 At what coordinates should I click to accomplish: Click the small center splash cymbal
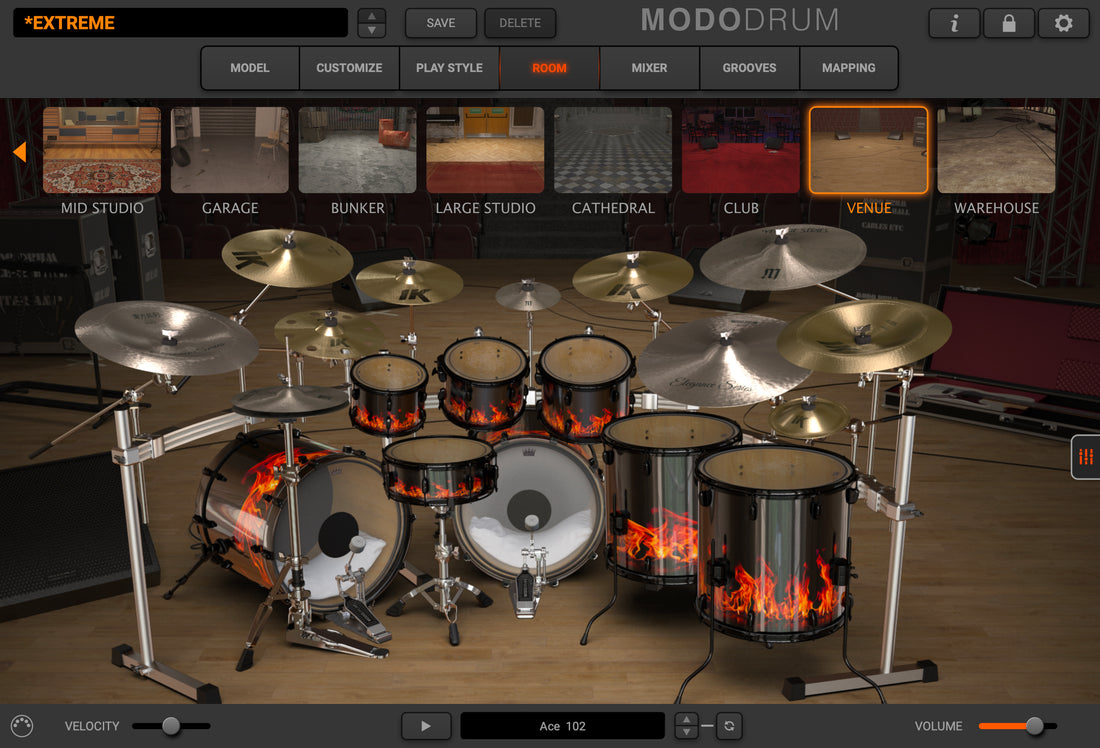528,295
